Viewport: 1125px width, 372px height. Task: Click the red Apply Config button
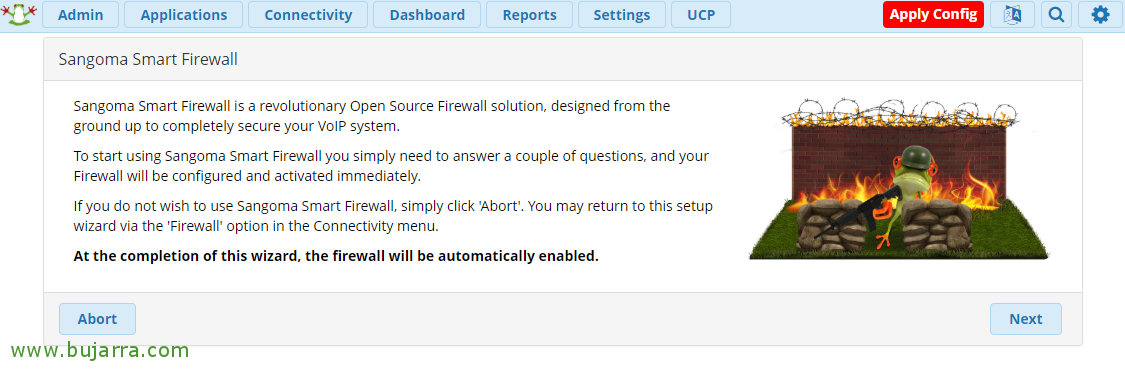pyautogui.click(x=933, y=14)
